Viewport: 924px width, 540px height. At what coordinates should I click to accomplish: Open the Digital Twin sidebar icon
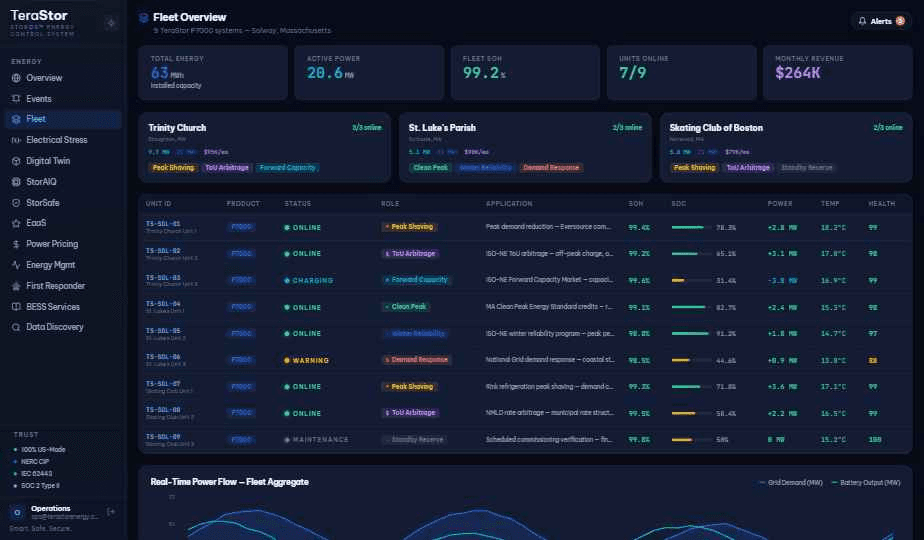coord(16,161)
